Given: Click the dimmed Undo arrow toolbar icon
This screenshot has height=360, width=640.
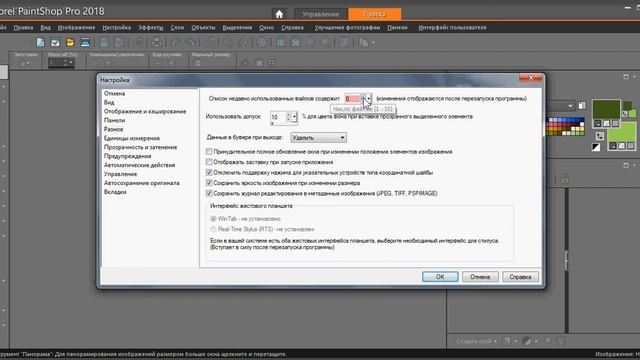Looking at the screenshot, I should (176, 42).
